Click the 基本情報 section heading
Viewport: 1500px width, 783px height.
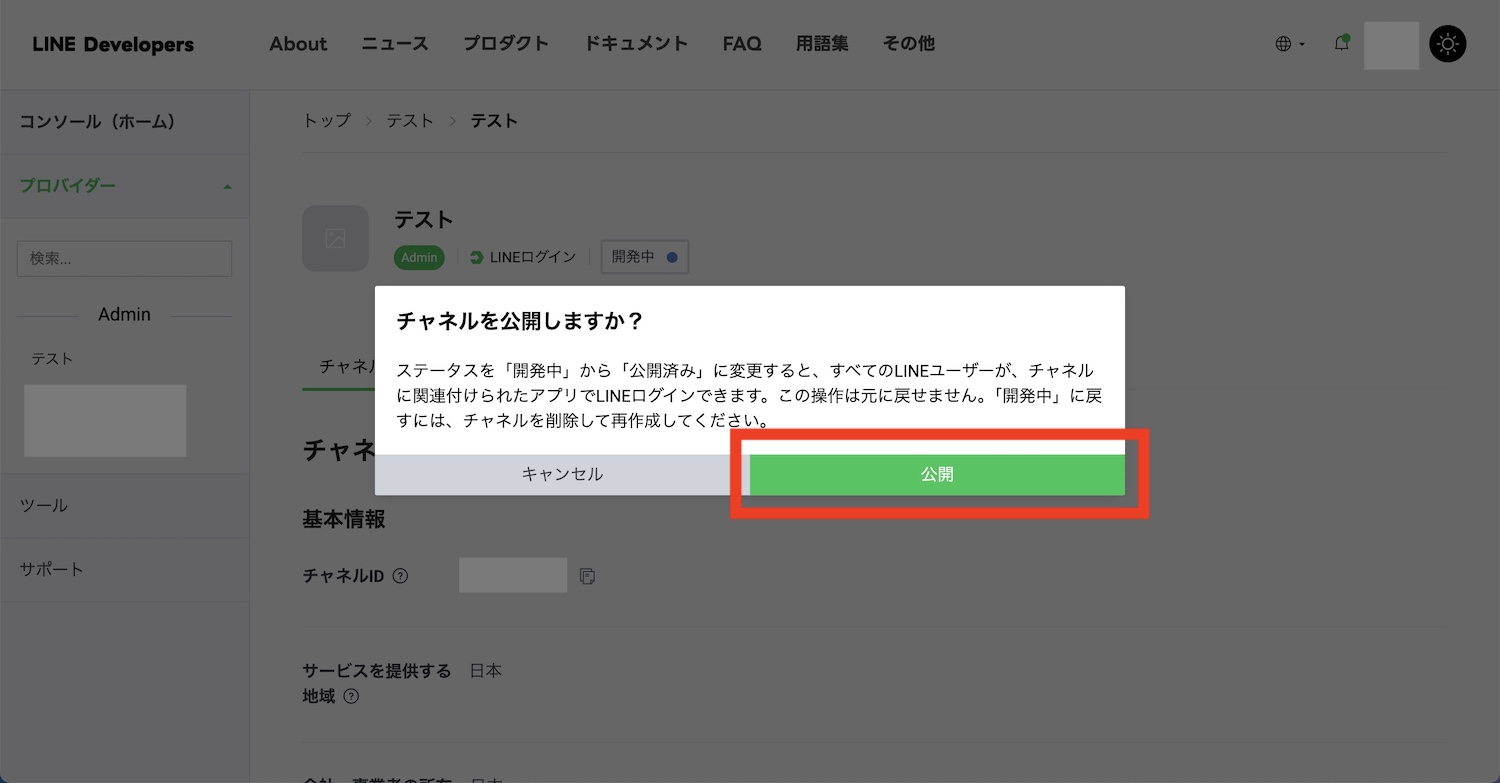(x=344, y=519)
